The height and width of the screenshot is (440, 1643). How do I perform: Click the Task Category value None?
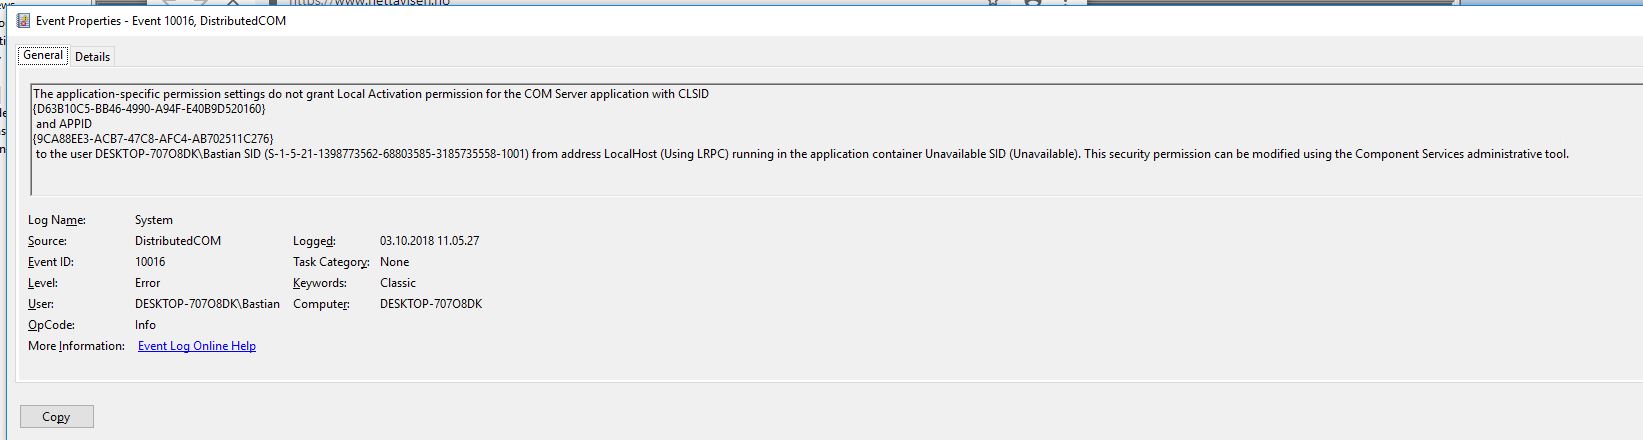coord(394,262)
